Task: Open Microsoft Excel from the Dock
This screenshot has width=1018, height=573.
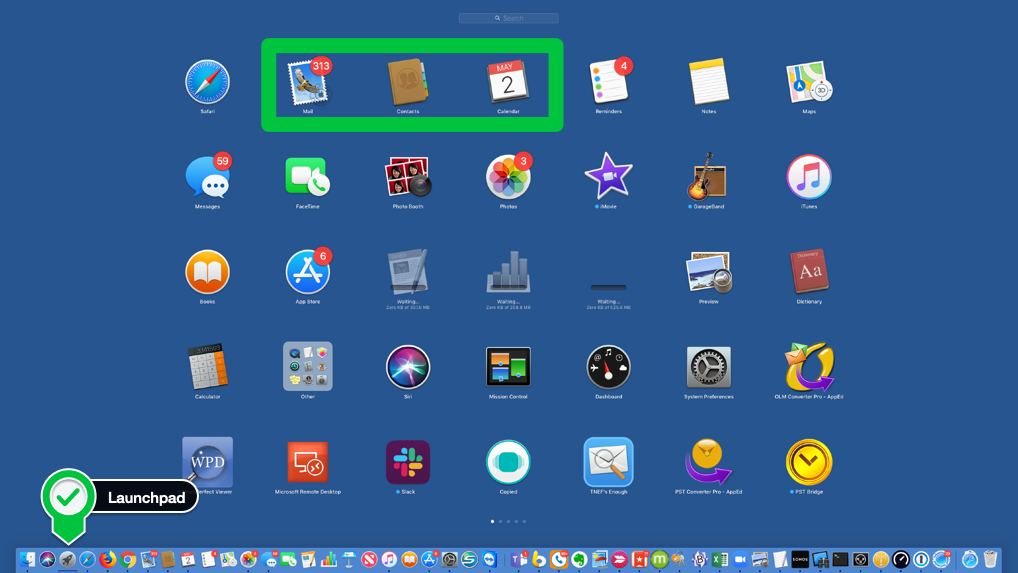Action: pos(719,559)
